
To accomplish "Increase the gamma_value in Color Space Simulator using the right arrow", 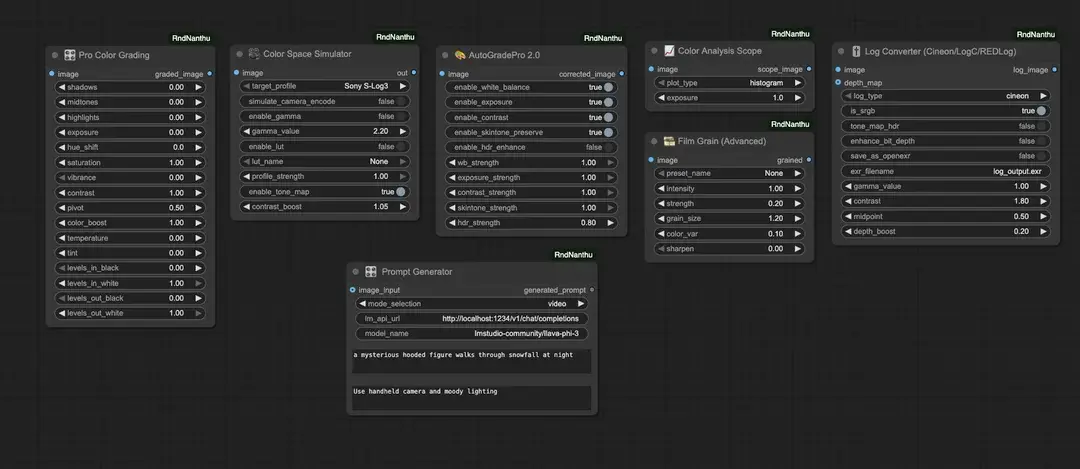I will [x=405, y=131].
